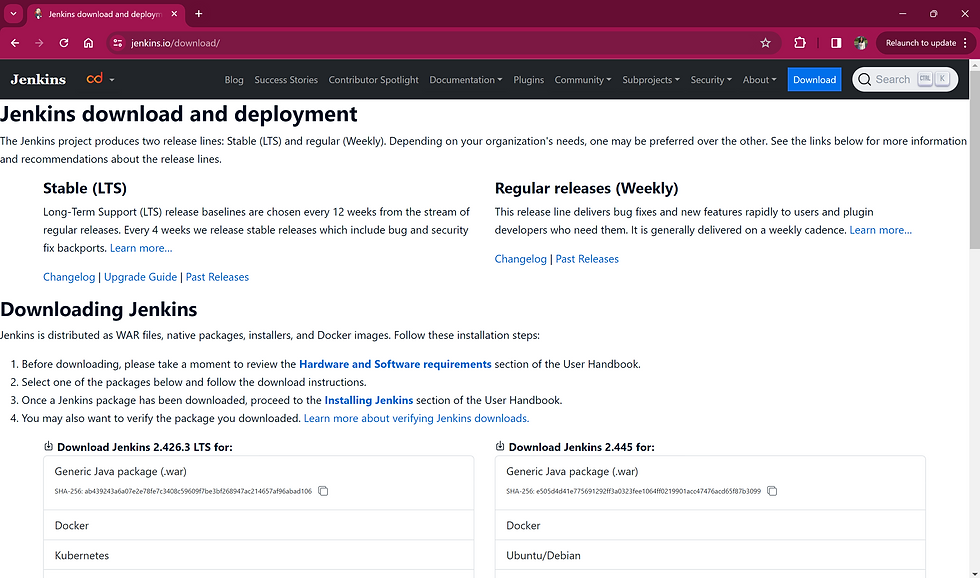Click the Stable (LTS) heading
The image size is (980, 578).
85,188
